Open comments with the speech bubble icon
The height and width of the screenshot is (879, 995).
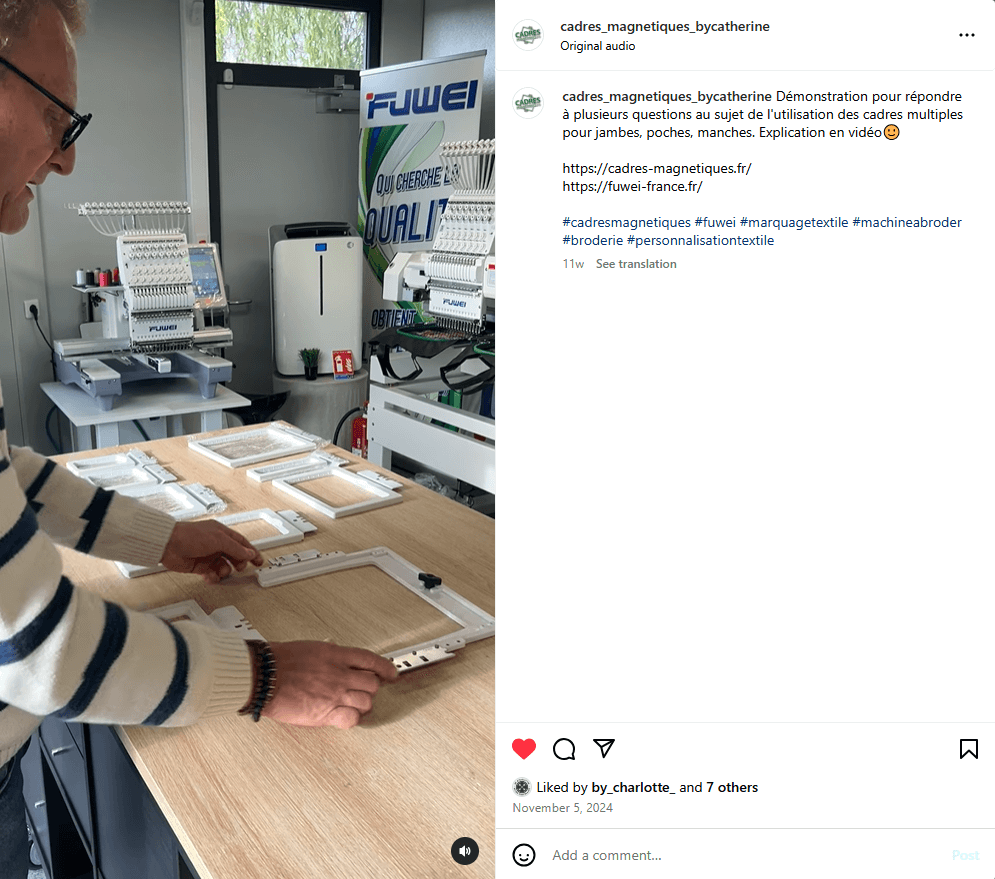tap(563, 749)
